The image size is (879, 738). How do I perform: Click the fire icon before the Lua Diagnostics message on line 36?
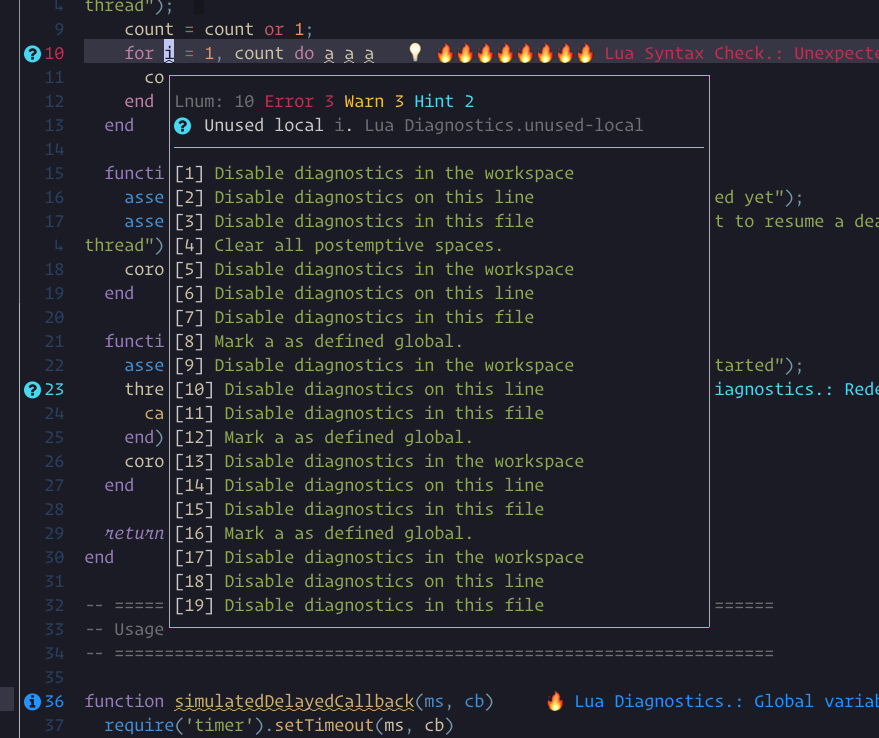[555, 701]
